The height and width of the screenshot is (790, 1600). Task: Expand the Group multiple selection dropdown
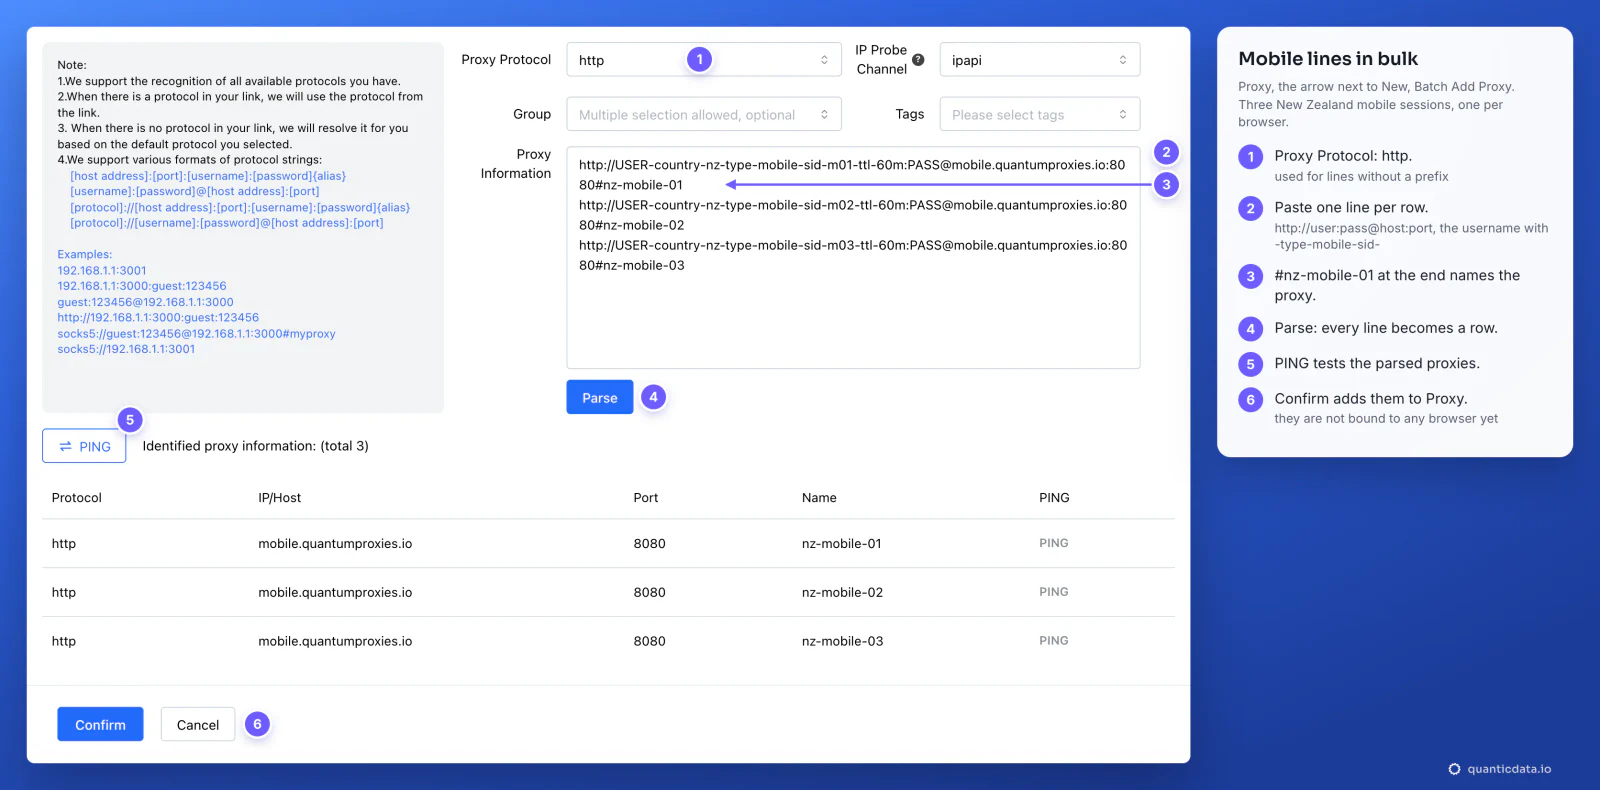tap(704, 114)
